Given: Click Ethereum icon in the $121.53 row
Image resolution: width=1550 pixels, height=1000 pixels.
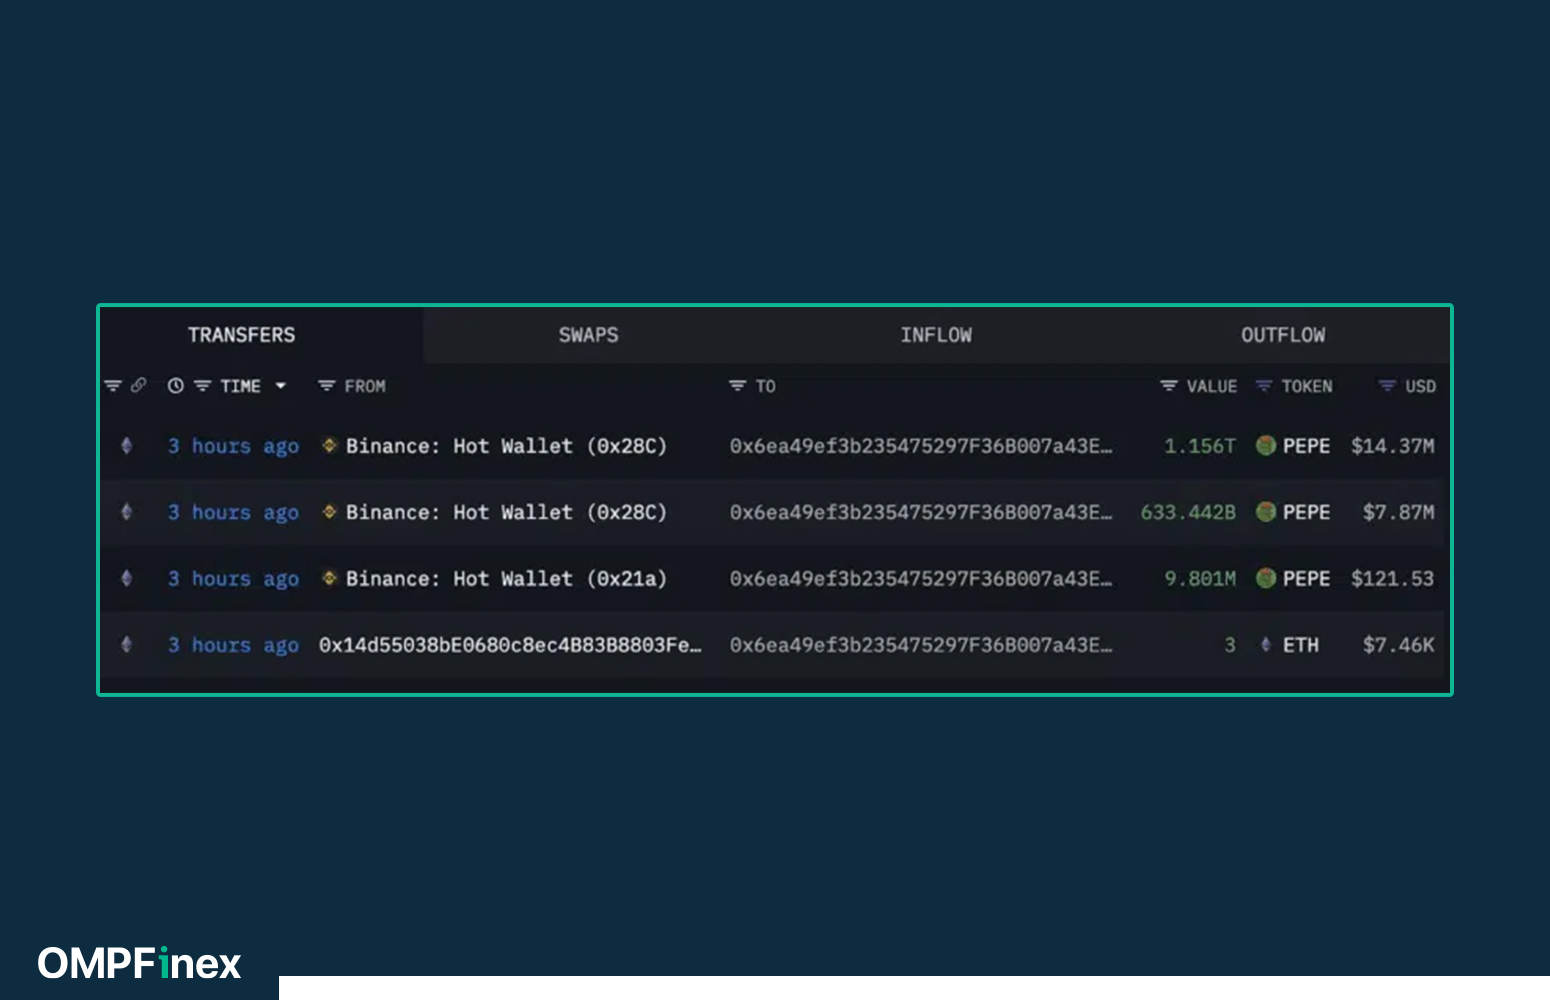Looking at the screenshot, I should (x=127, y=578).
